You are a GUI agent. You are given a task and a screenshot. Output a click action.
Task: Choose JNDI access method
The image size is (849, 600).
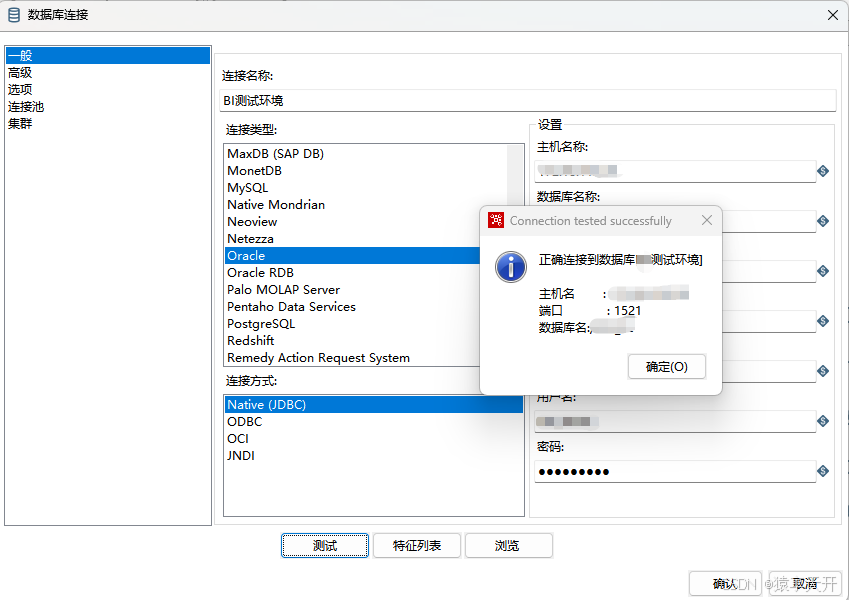click(x=374, y=455)
